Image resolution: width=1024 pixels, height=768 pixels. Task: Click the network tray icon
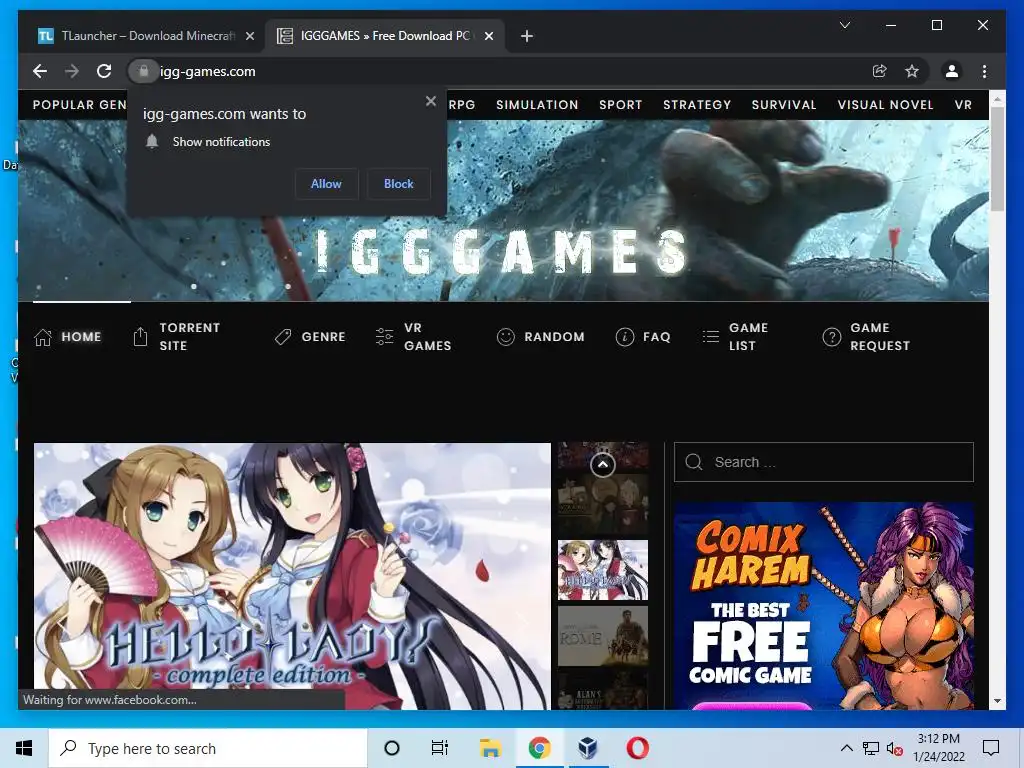pos(871,748)
